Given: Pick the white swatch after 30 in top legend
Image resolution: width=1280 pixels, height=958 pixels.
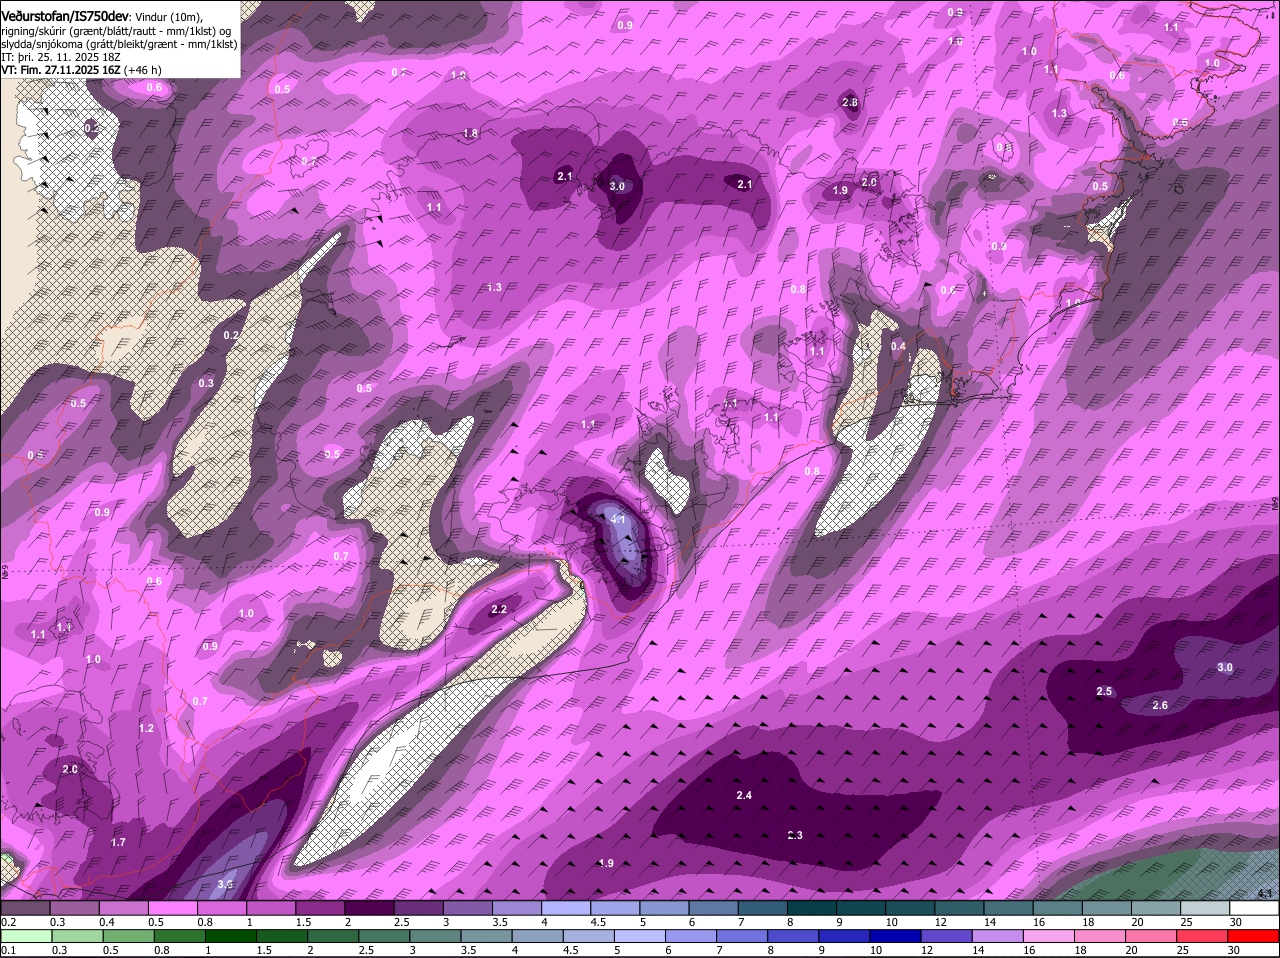Looking at the screenshot, I should click(1255, 906).
